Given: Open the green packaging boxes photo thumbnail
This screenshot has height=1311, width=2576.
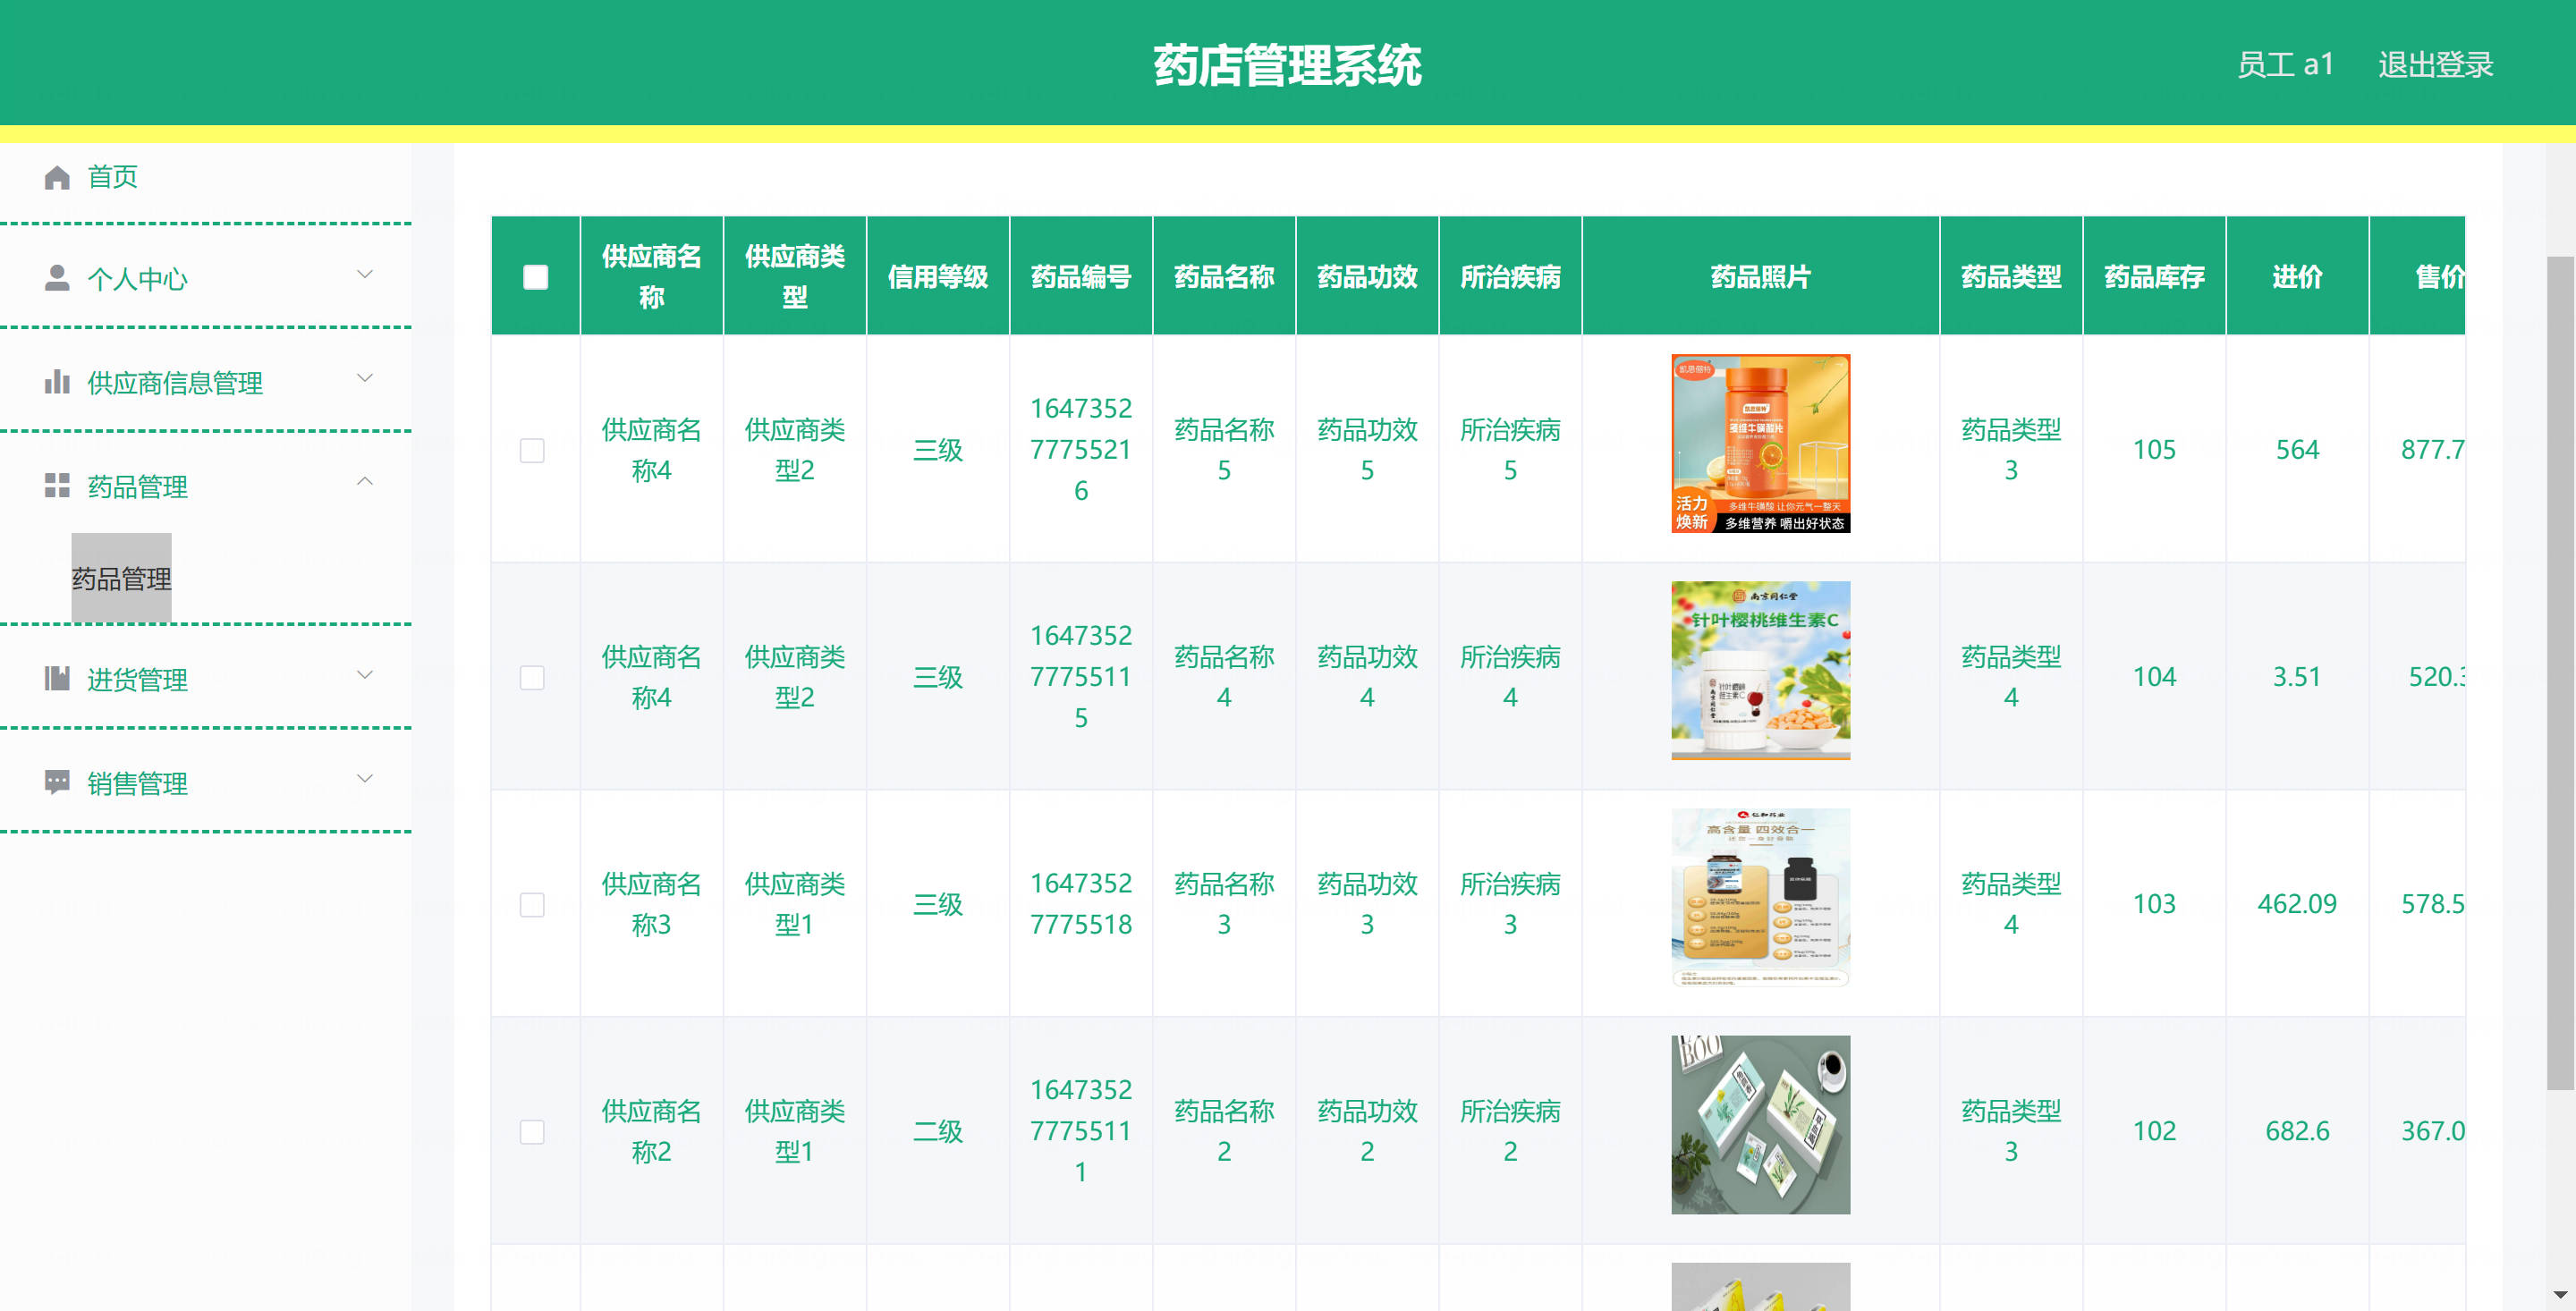Looking at the screenshot, I should click(x=1761, y=1125).
